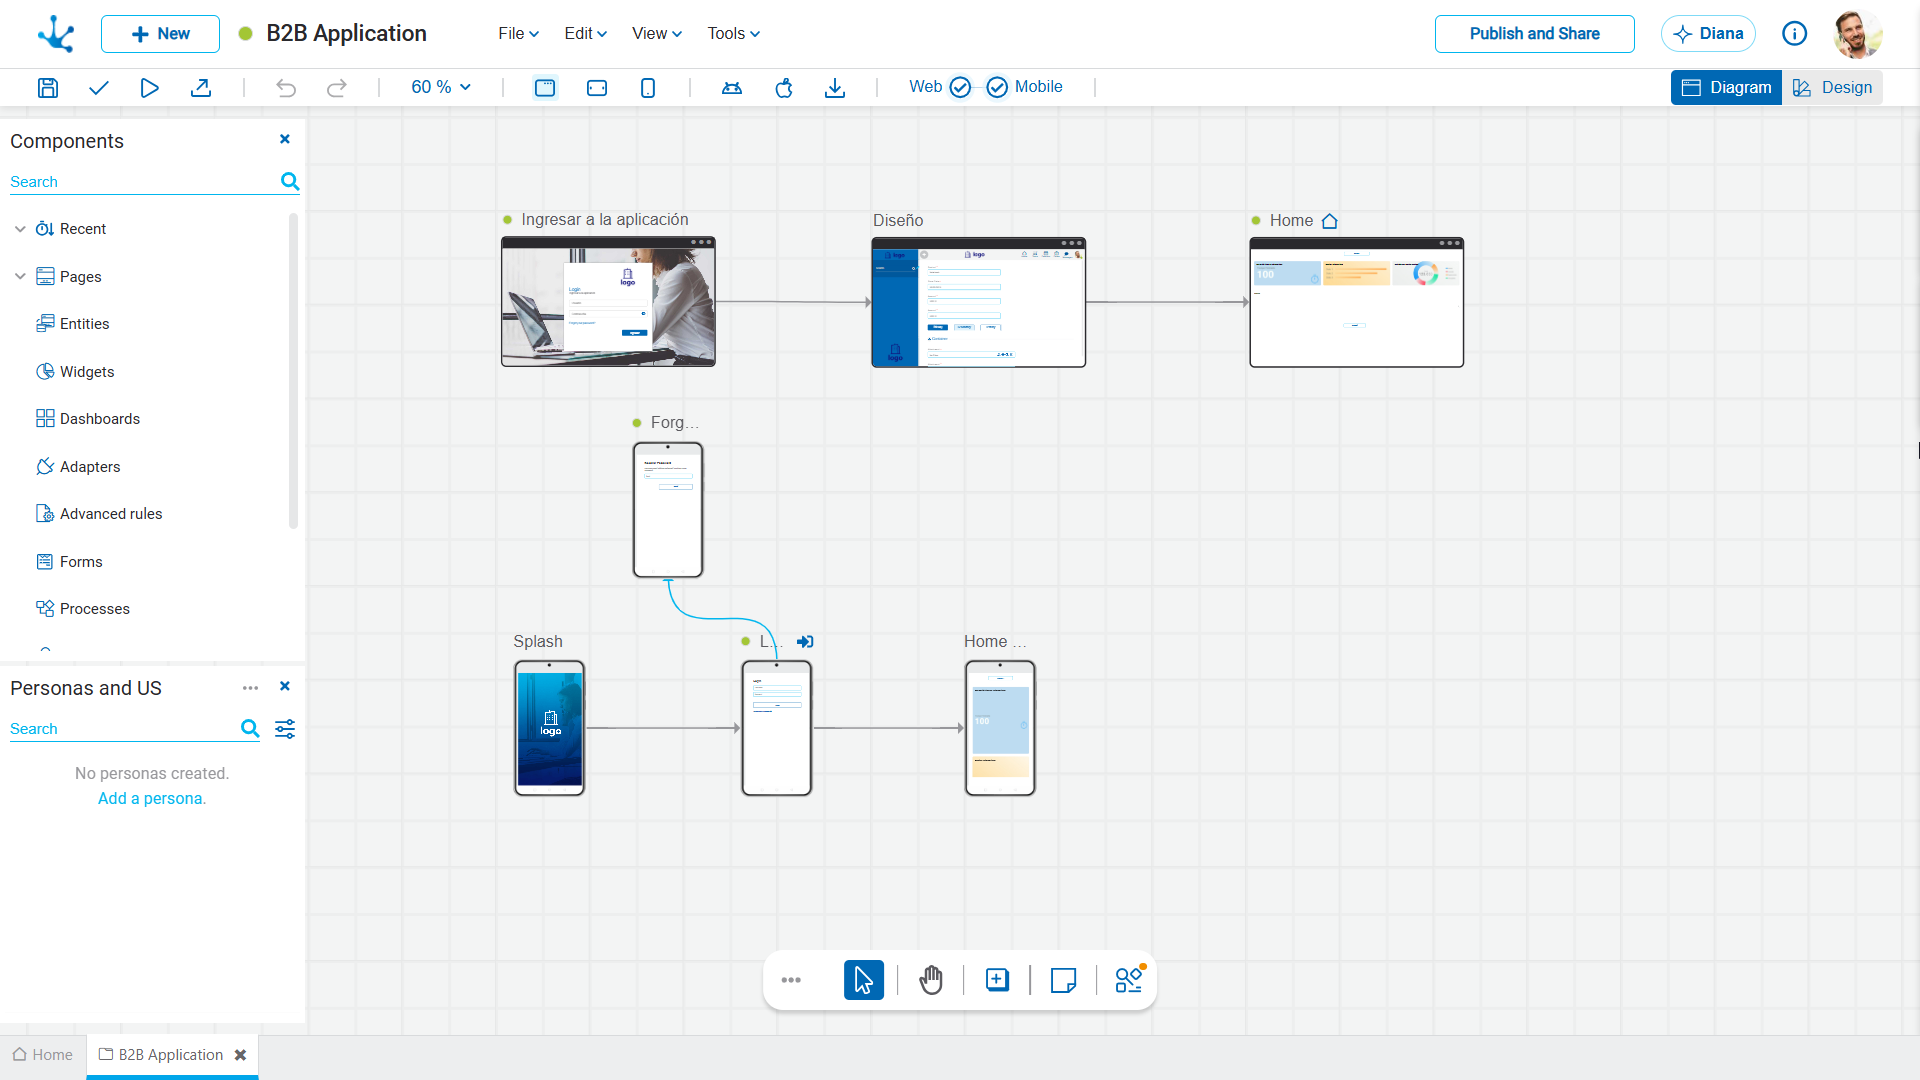The width and height of the screenshot is (1920, 1080).
Task: Open the View menu
Action: coord(657,34)
